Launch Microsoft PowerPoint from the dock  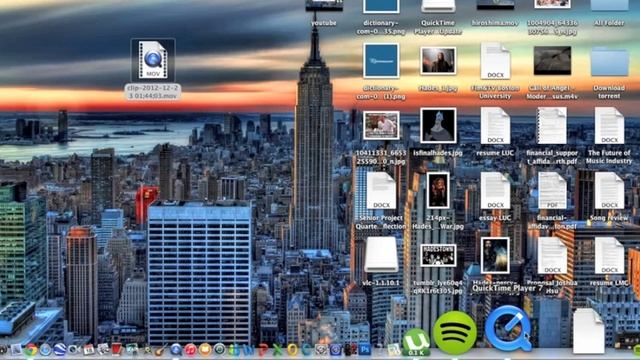pyautogui.click(x=263, y=349)
